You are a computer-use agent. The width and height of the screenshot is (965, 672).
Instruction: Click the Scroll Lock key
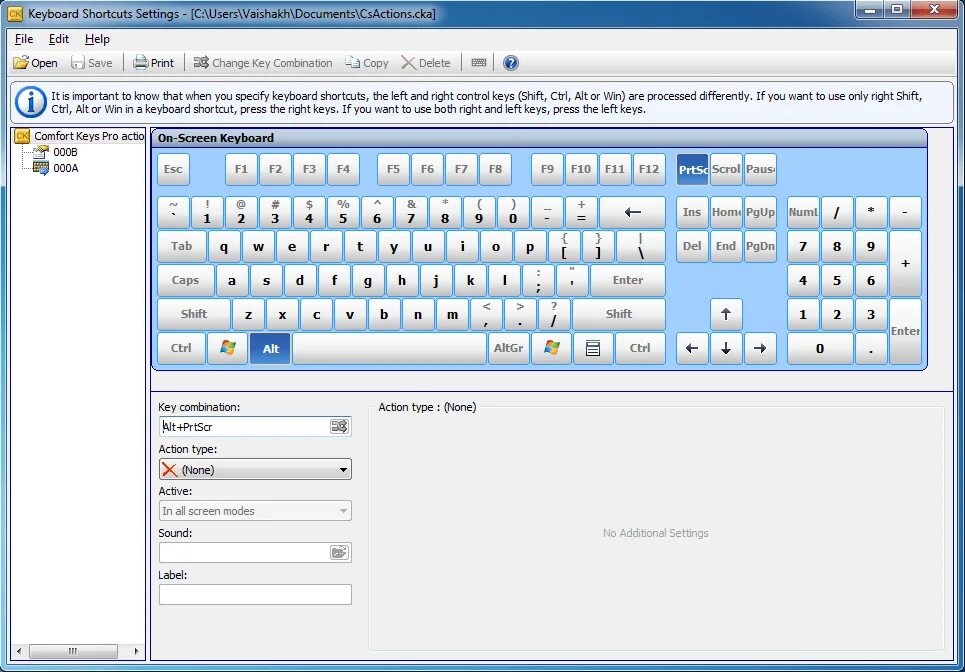pos(726,169)
